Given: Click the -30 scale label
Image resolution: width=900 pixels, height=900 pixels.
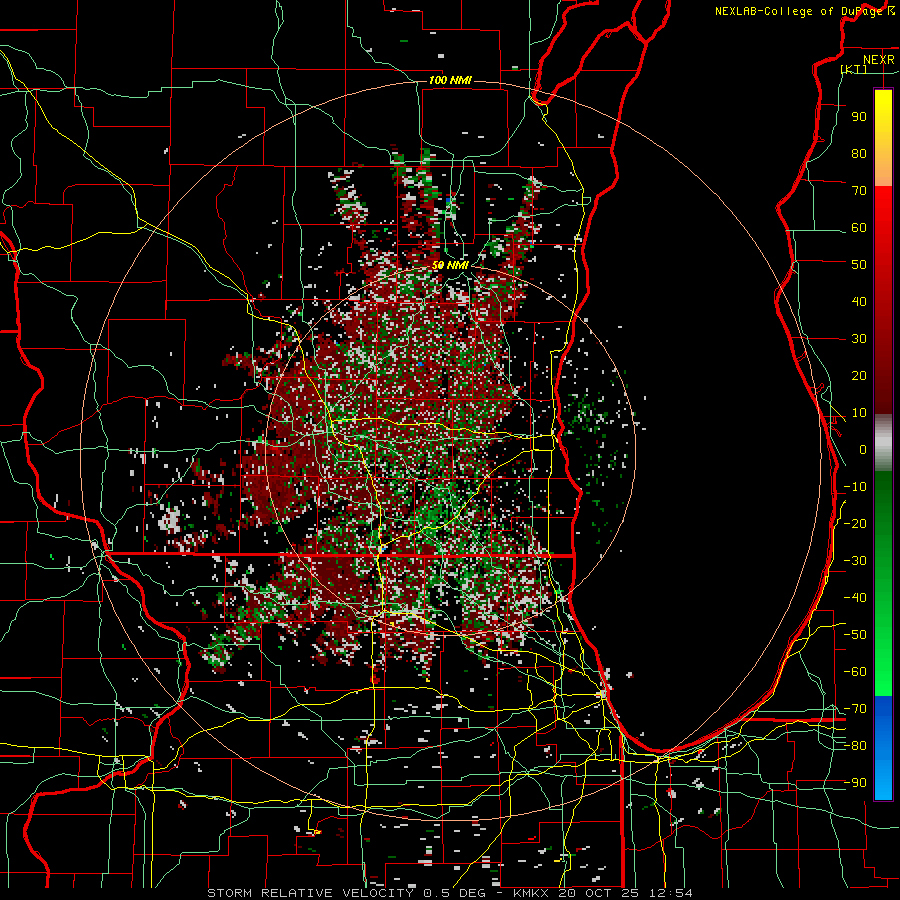Looking at the screenshot, I should click(x=855, y=561).
